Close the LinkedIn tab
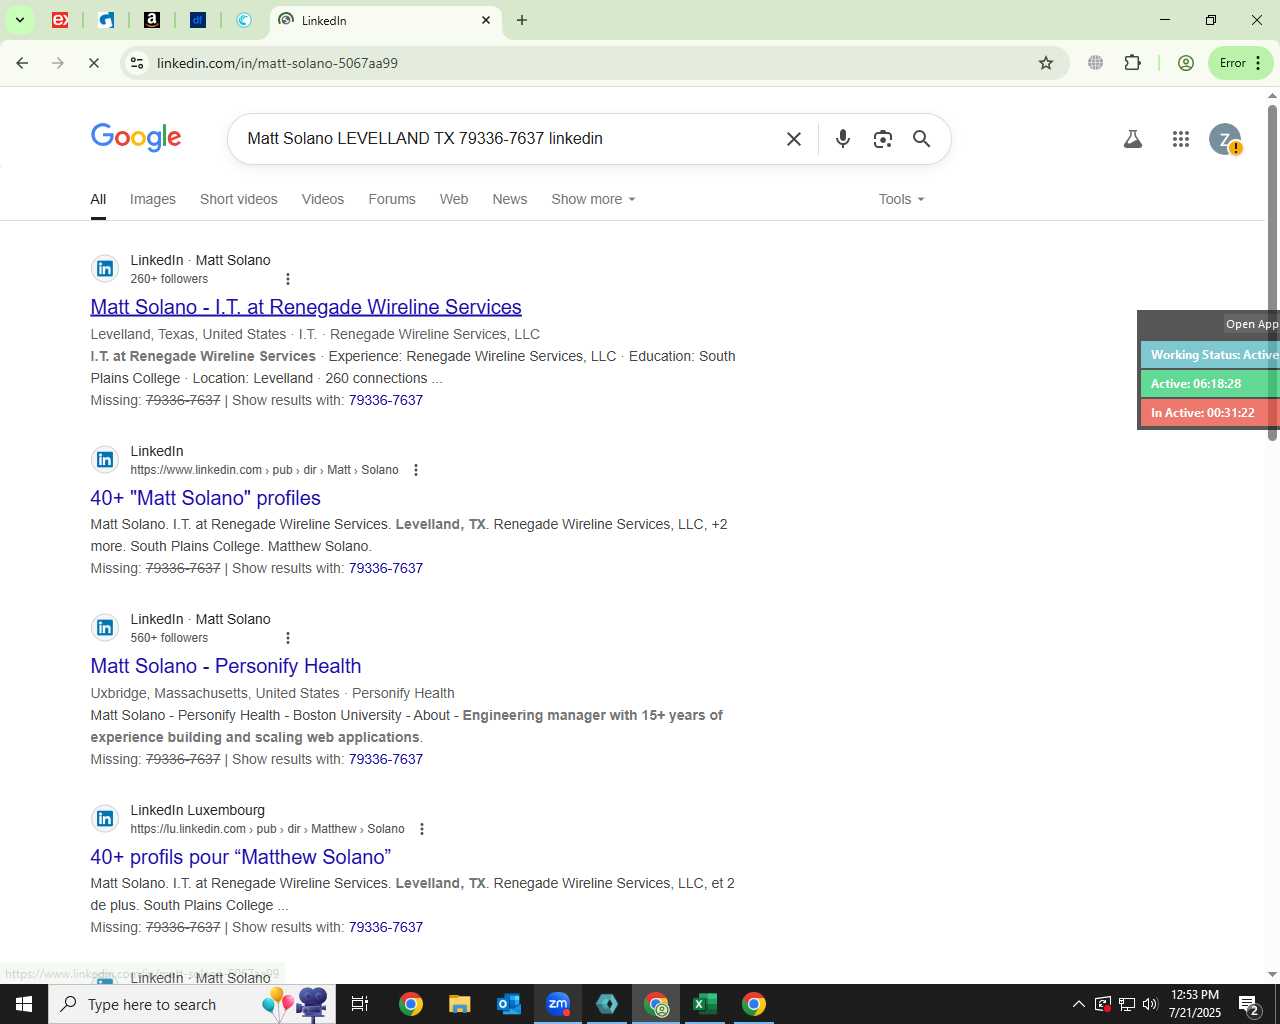1280x1024 pixels. 486,20
